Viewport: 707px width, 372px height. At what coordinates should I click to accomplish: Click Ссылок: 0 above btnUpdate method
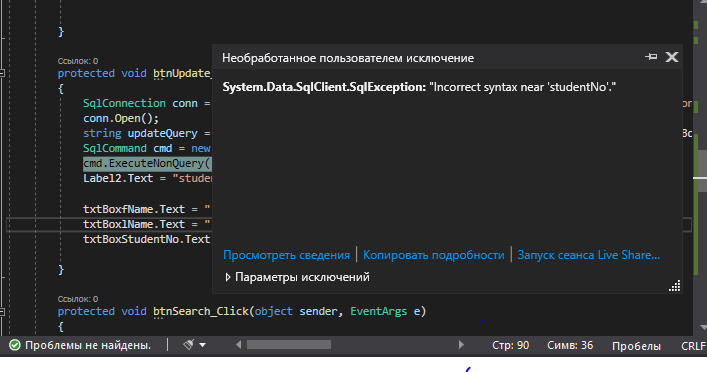(78, 61)
